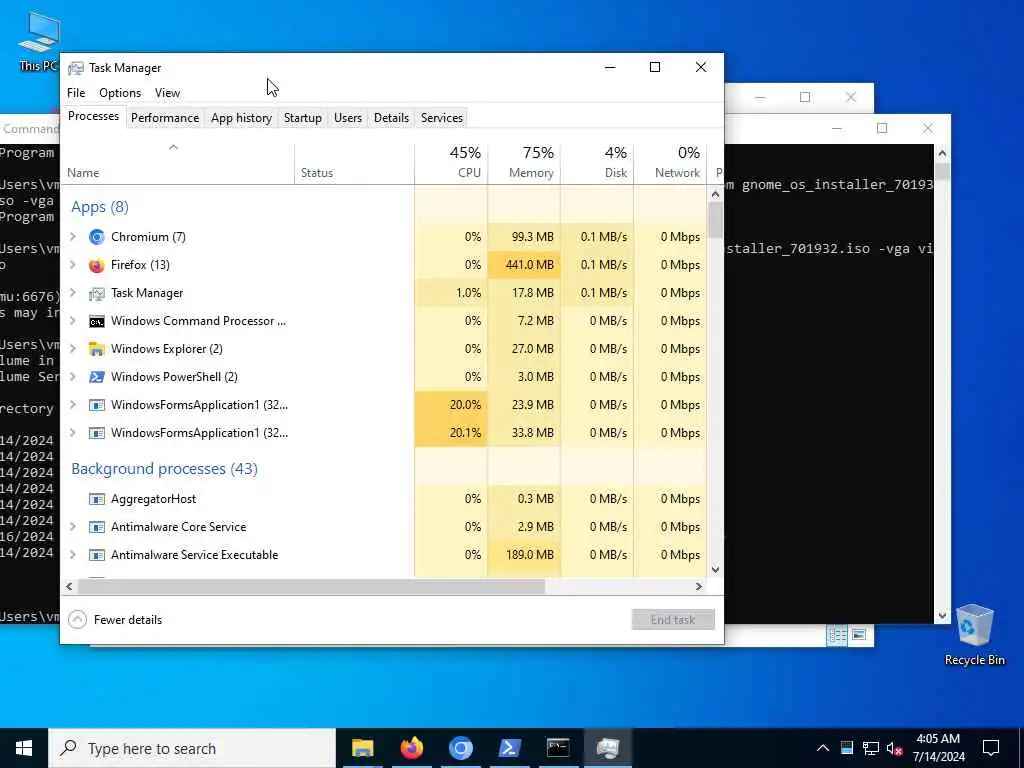Click the Background processes (43) heading
Viewport: 1024px width, 768px height.
[x=165, y=469]
